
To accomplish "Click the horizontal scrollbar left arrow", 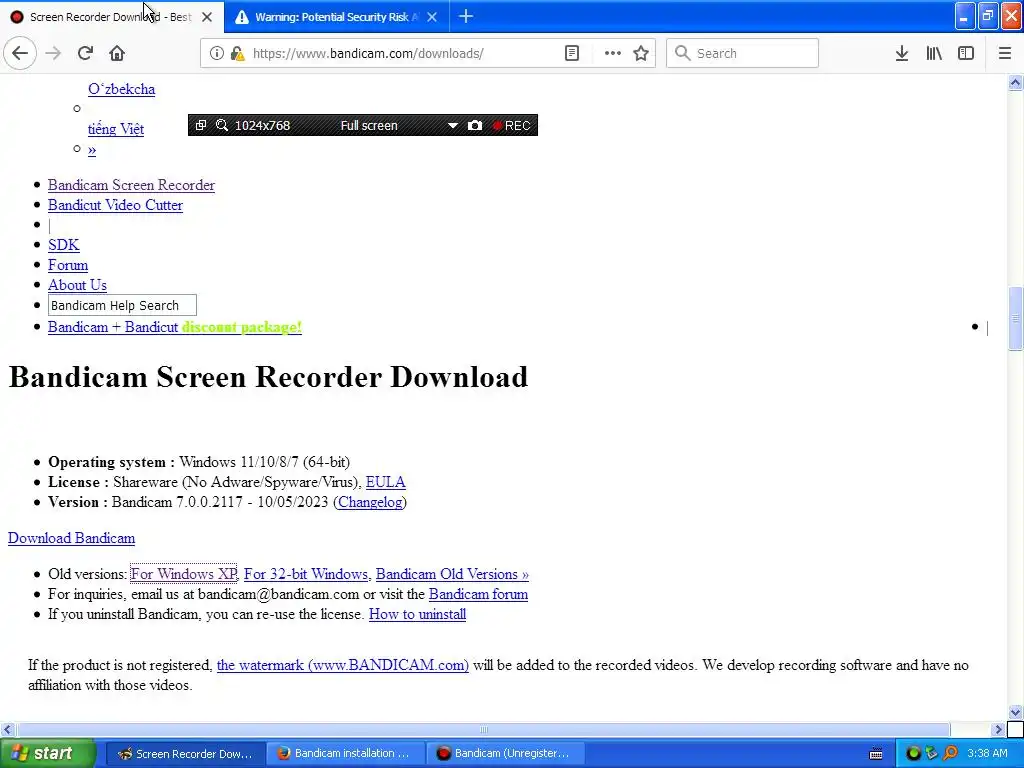I will click(7, 729).
